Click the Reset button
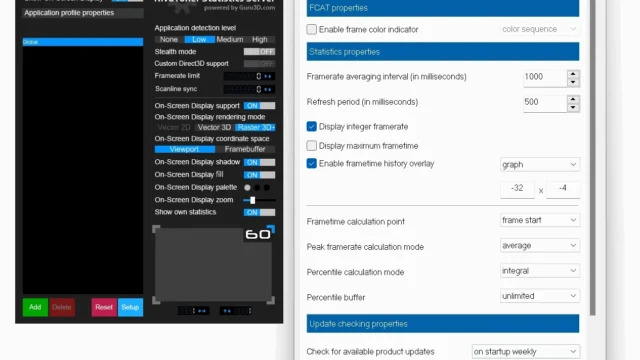Screen dimensions: 640x360 [x=104, y=307]
